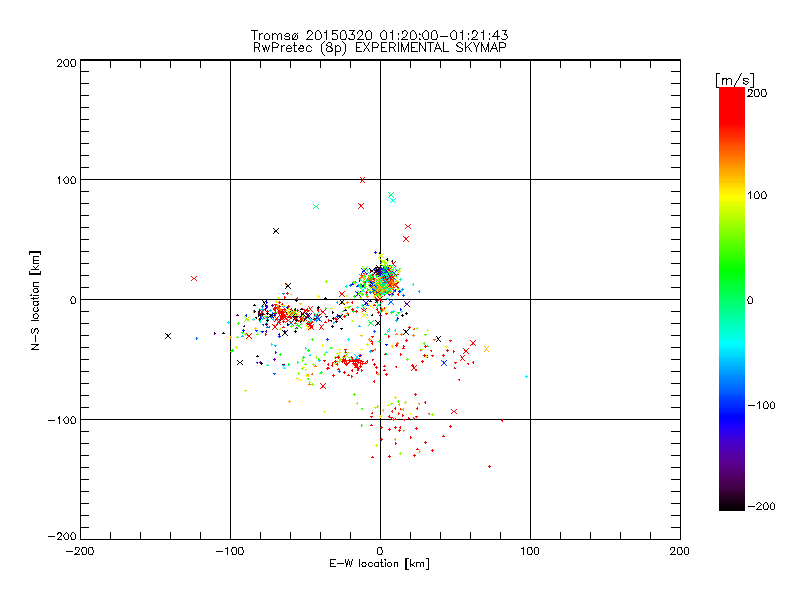This screenshot has height=600, width=800.
Task: Click the plot title 'Tromsø 20150320 01:20:00-01:21:43'
Action: pyautogui.click(x=379, y=35)
